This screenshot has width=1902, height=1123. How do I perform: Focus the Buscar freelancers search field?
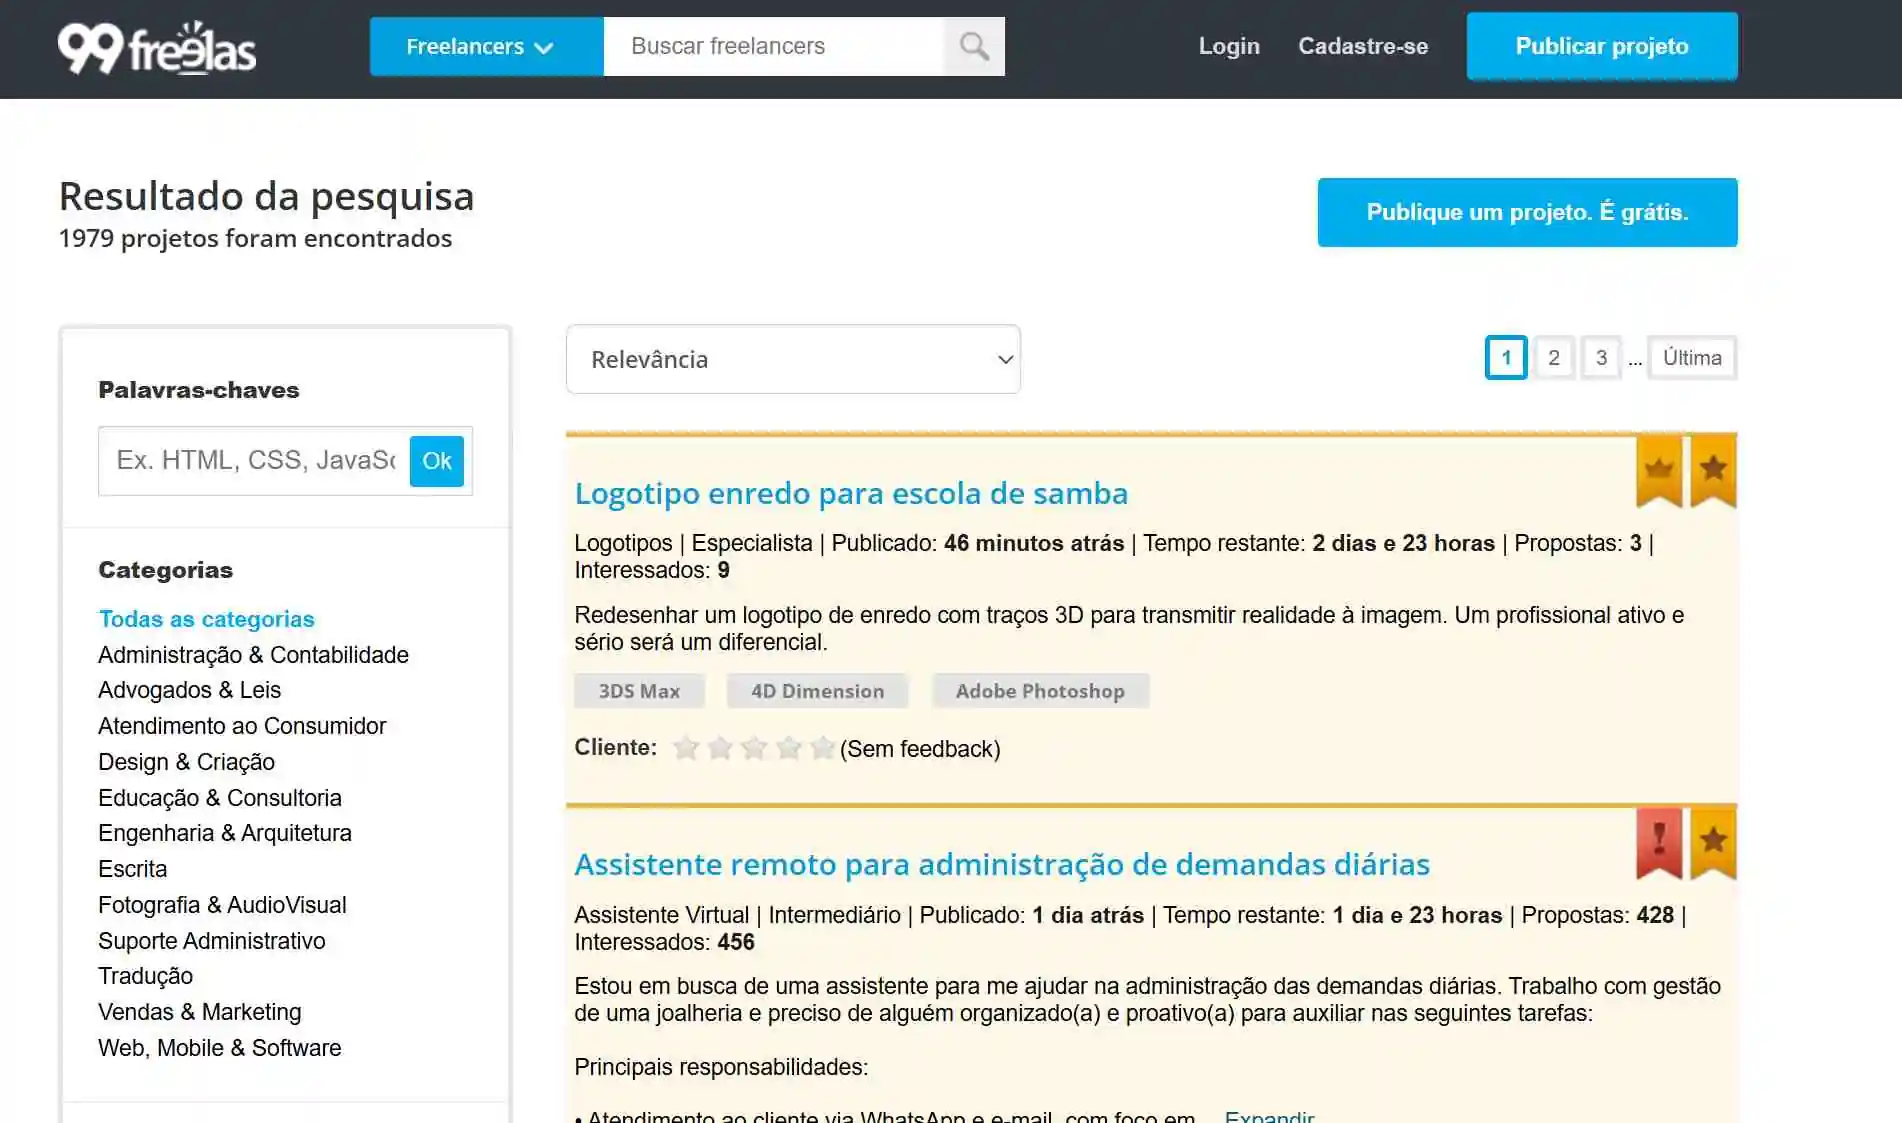774,46
